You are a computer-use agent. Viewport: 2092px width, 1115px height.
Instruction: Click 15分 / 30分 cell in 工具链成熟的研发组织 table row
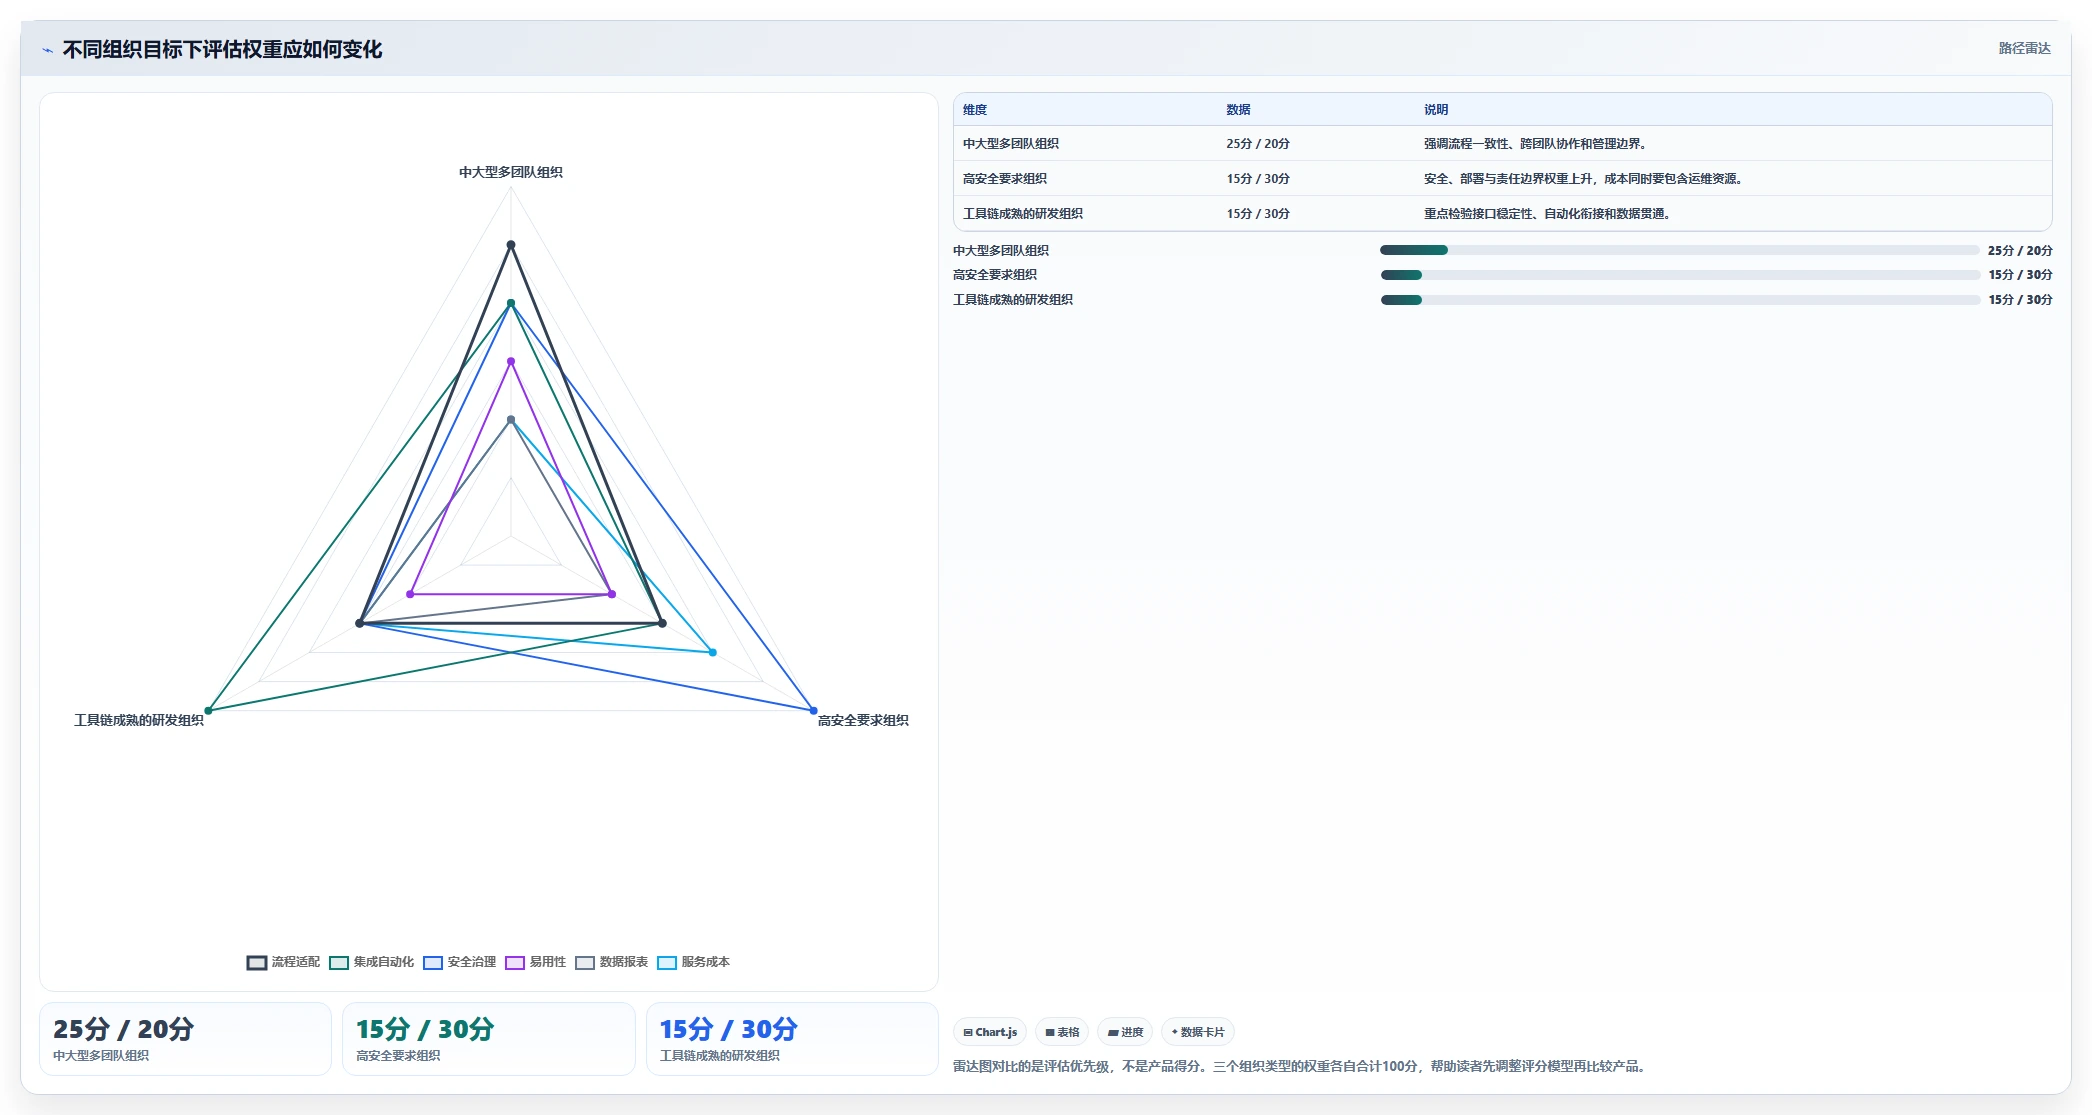tap(1258, 214)
